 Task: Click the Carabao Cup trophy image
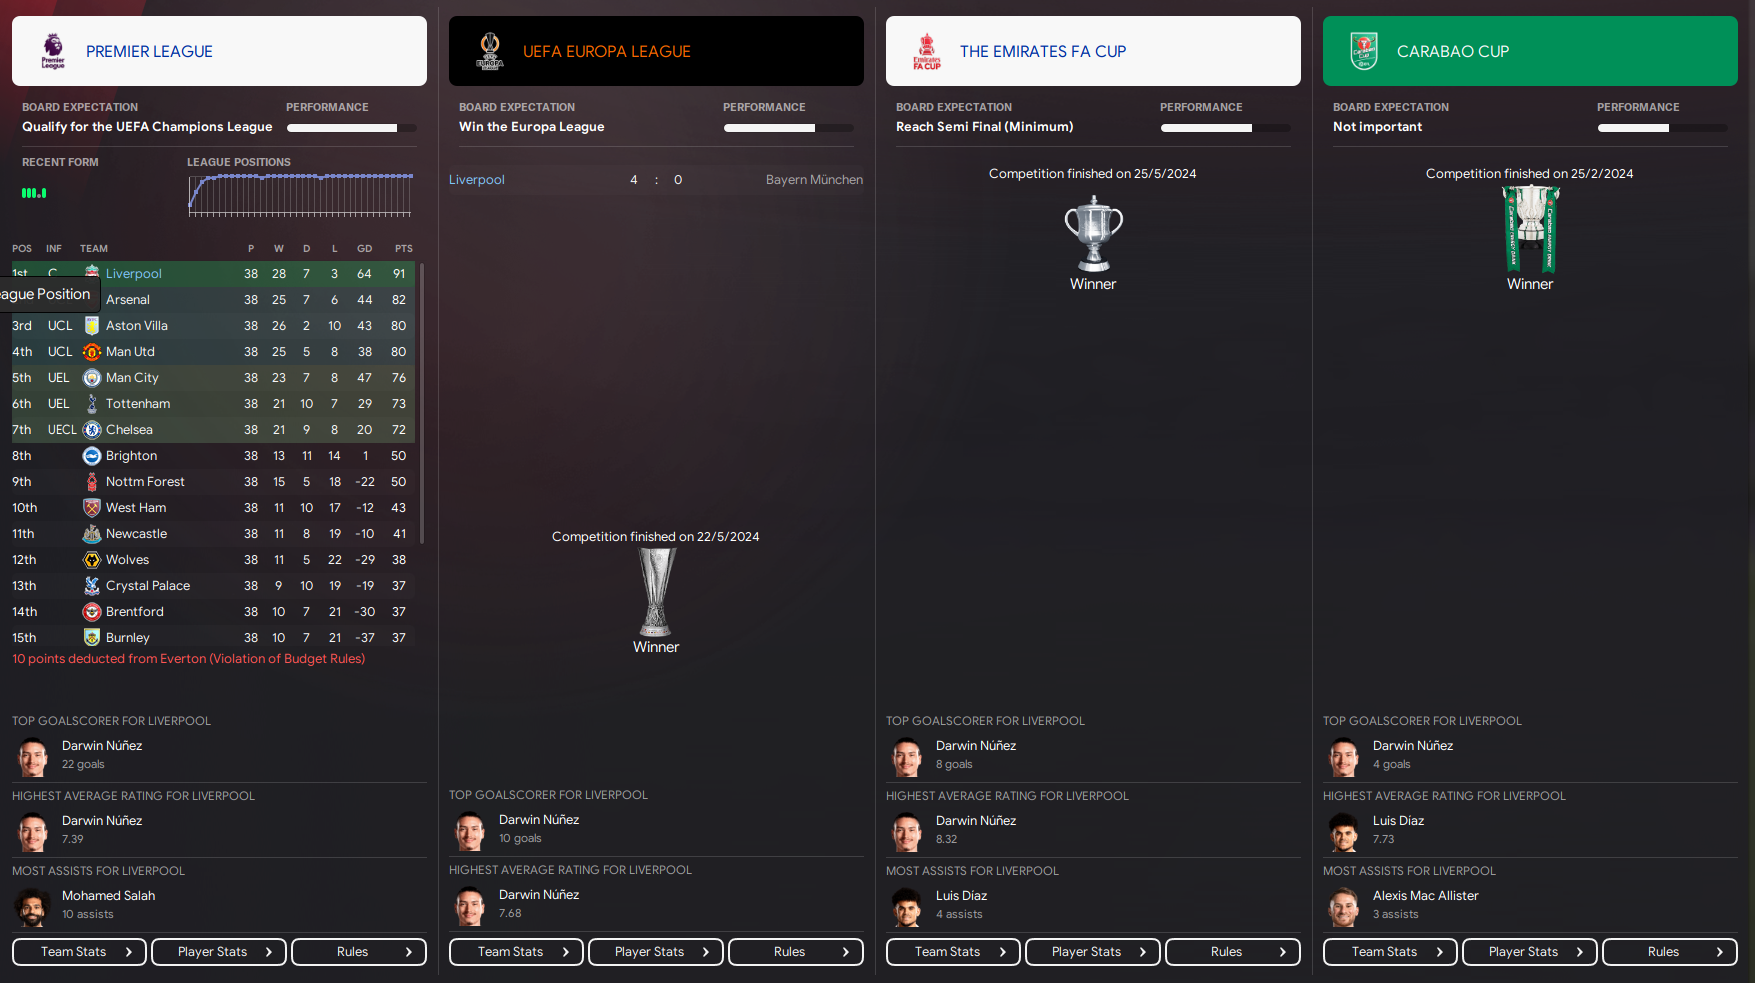click(1530, 229)
